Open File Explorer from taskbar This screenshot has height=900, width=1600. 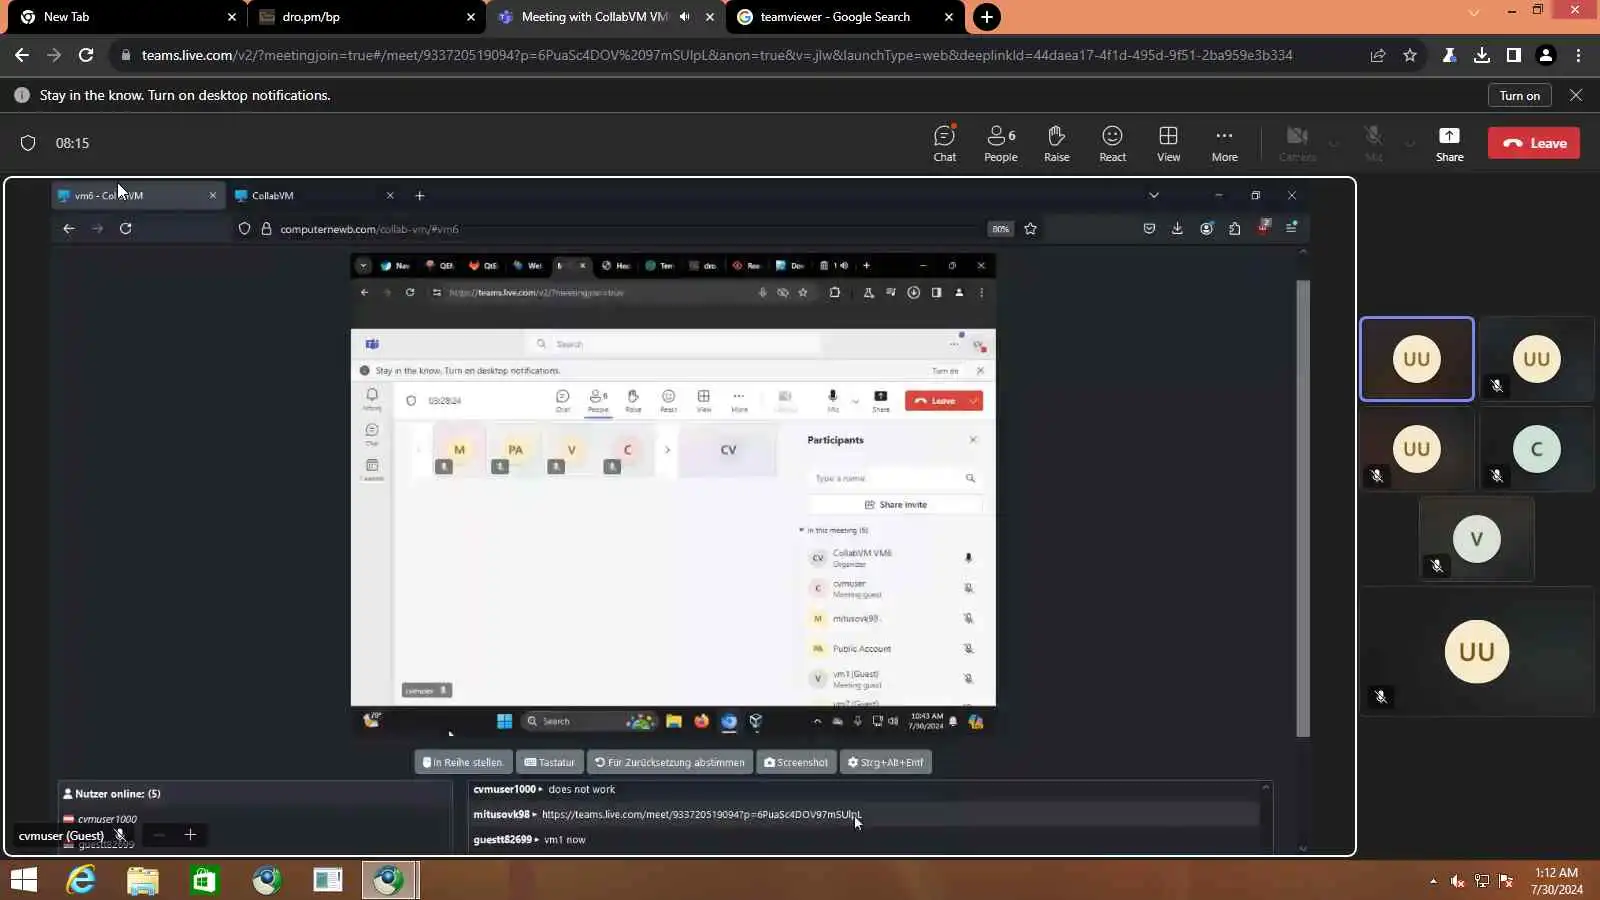point(143,880)
